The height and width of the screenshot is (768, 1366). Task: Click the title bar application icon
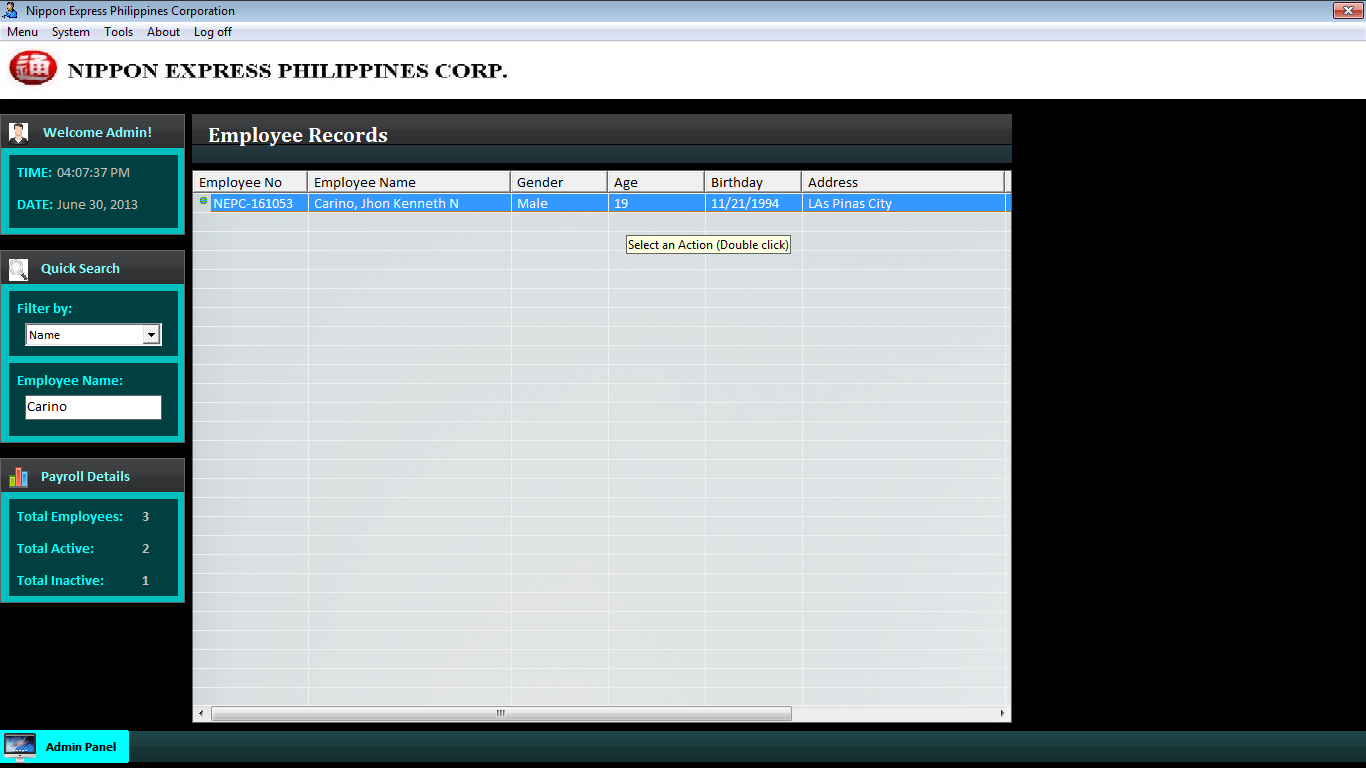pos(10,11)
